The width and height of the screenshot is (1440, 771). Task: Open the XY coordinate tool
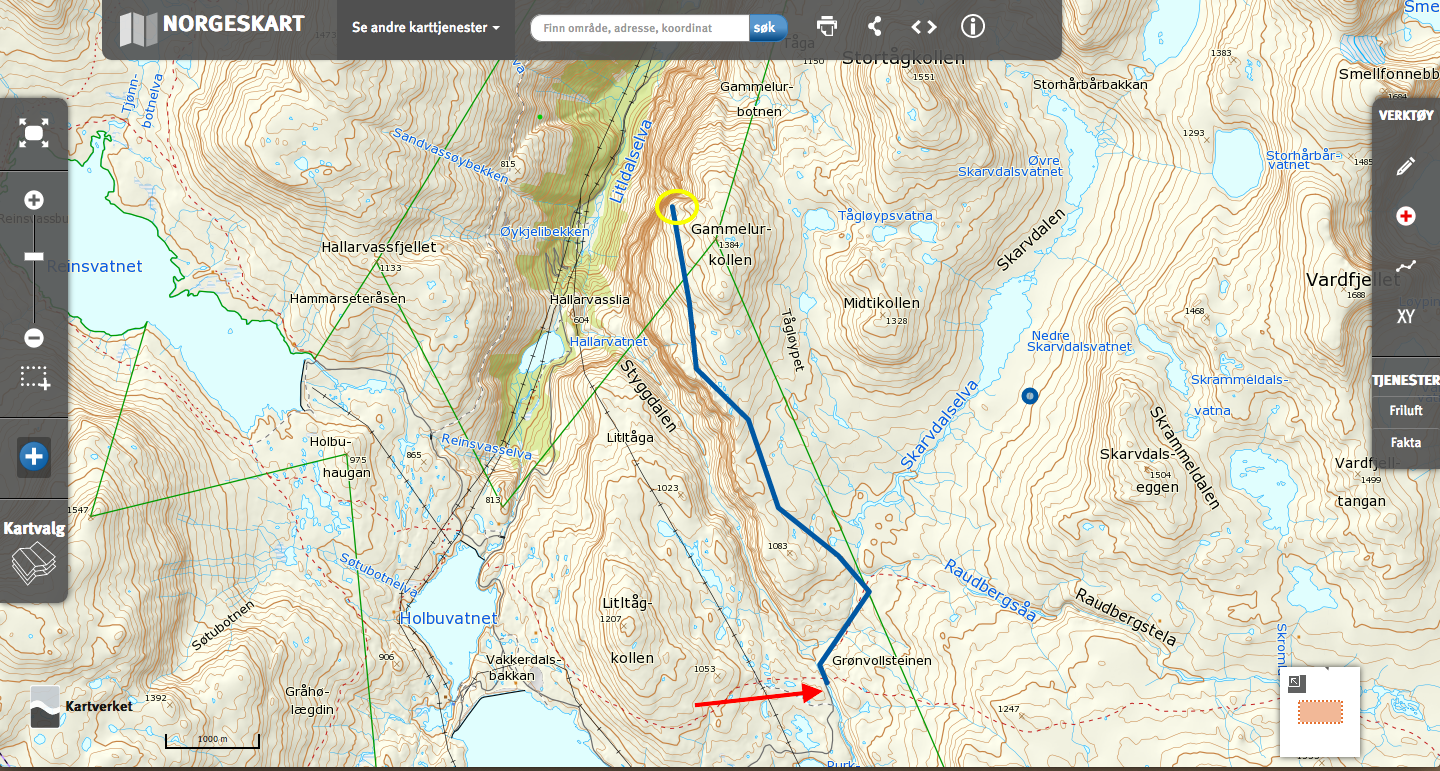(x=1406, y=317)
